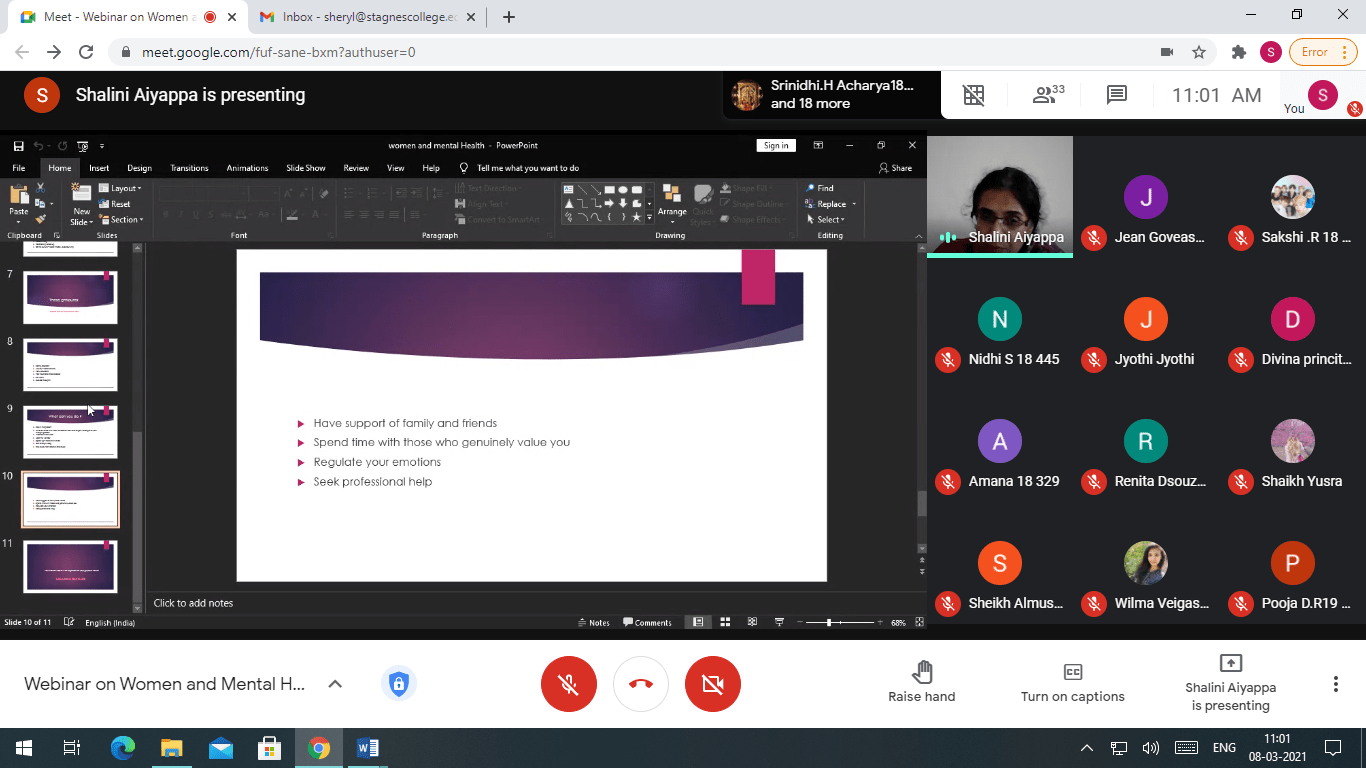
Task: Bookmark this page with star icon
Action: click(1199, 52)
